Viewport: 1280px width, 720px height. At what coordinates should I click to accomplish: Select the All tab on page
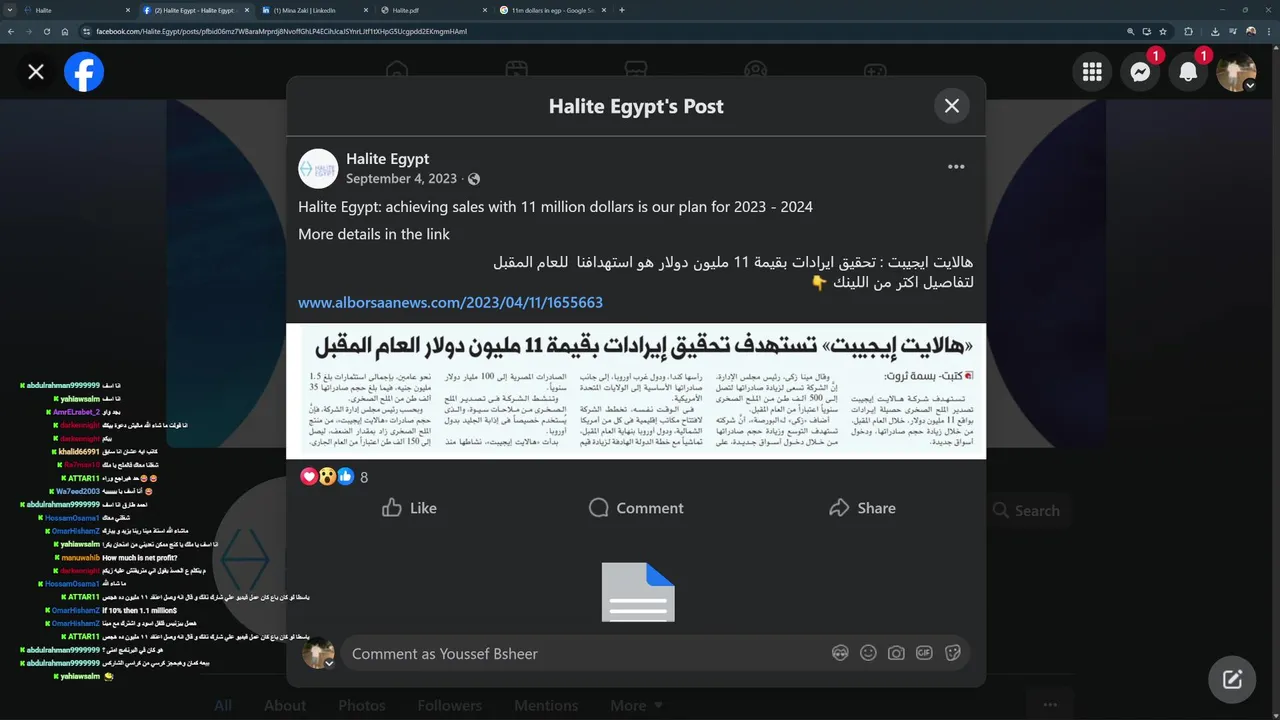pyautogui.click(x=223, y=706)
